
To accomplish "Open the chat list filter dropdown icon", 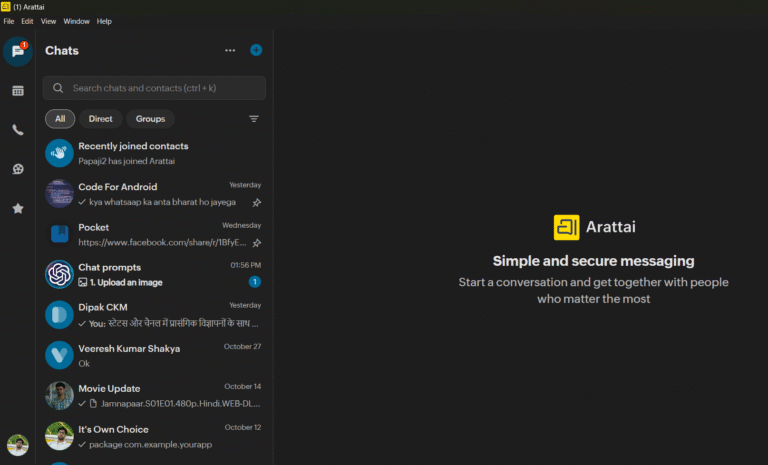I will point(254,119).
